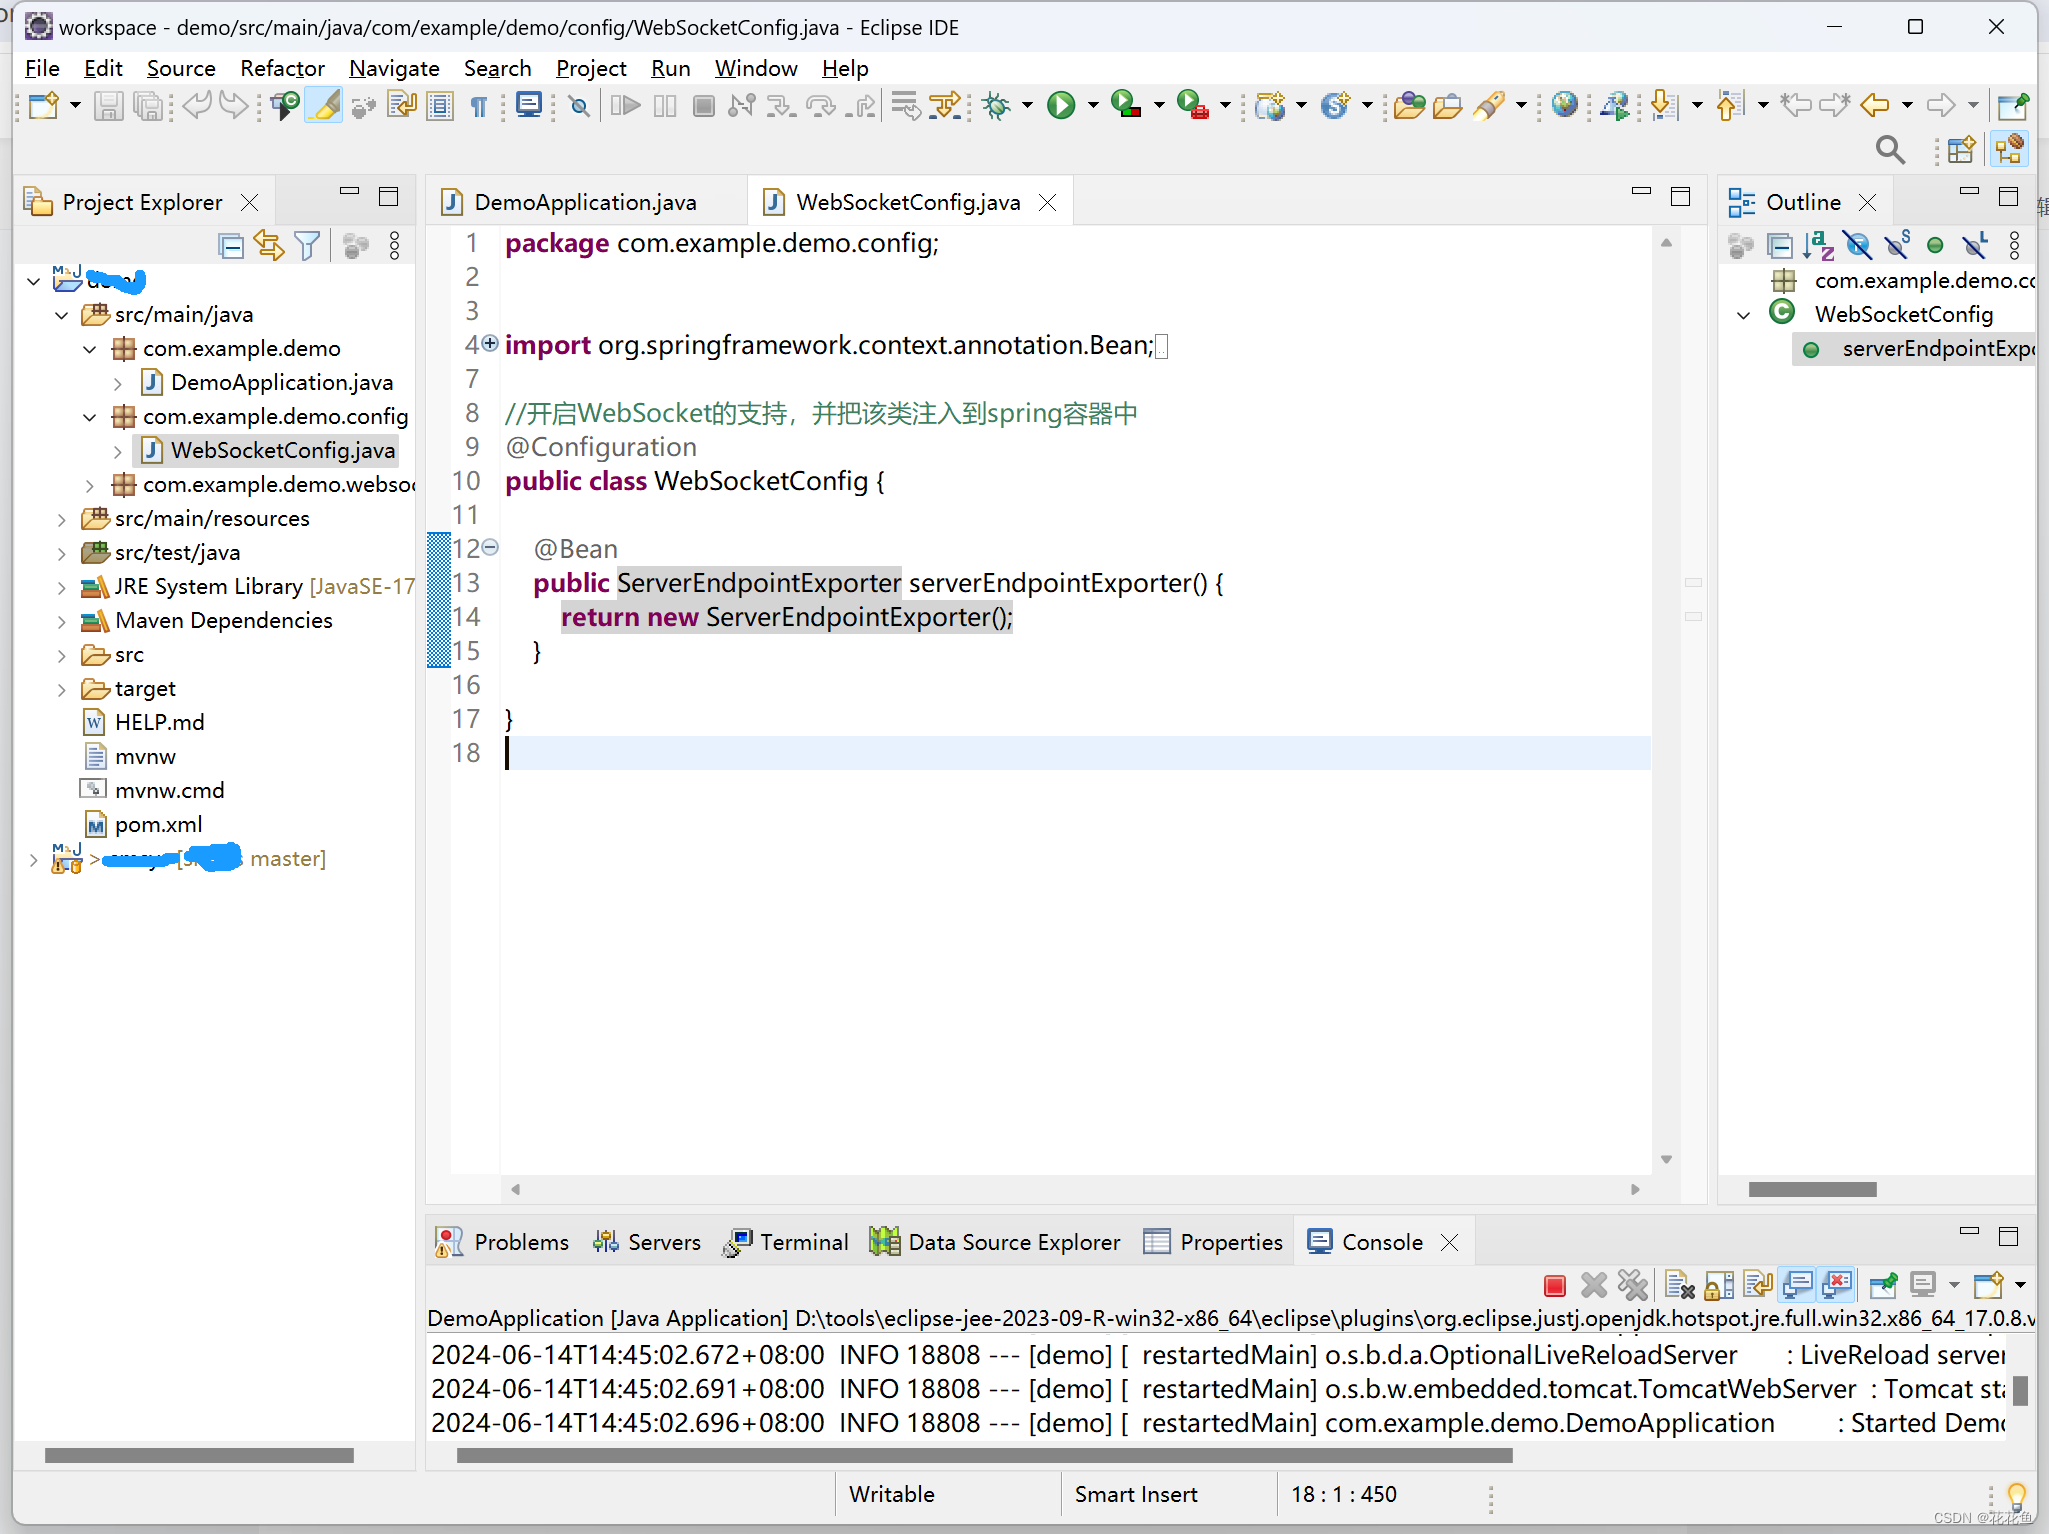2049x1534 pixels.
Task: Expand the Maven Dependencies tree node
Action: pyautogui.click(x=62, y=621)
